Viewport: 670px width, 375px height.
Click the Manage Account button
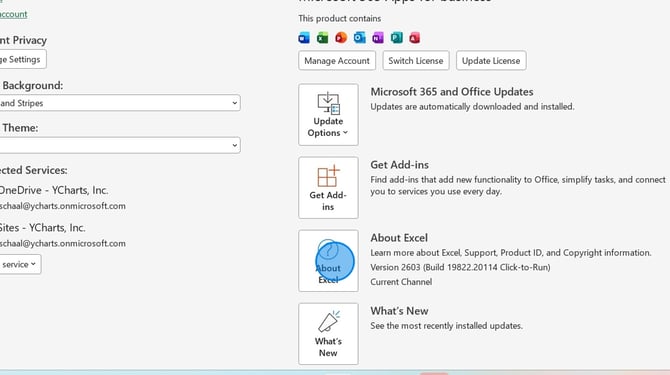tap(337, 61)
